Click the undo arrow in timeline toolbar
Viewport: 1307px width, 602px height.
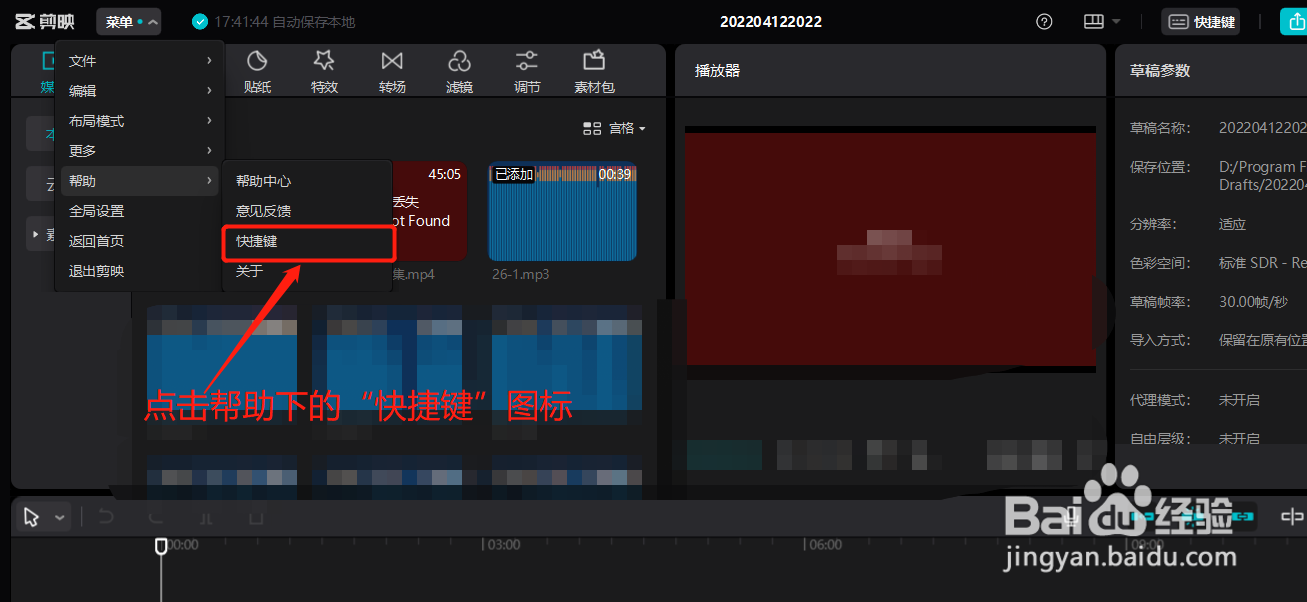[106, 517]
